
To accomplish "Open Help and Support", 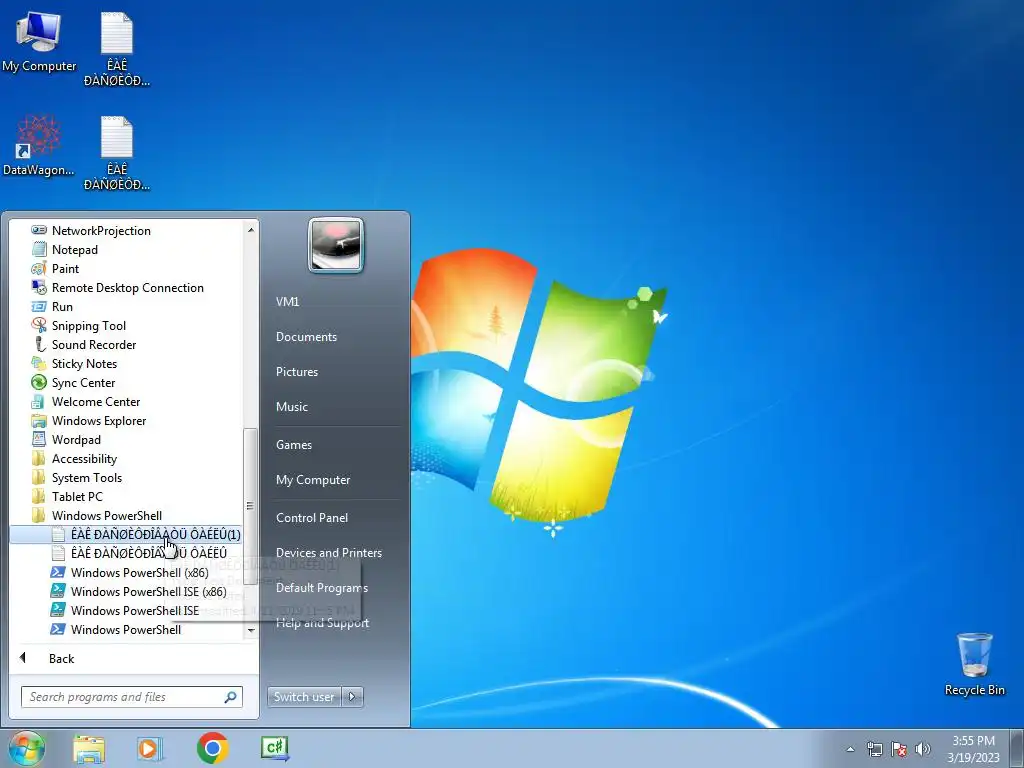I will tap(322, 623).
